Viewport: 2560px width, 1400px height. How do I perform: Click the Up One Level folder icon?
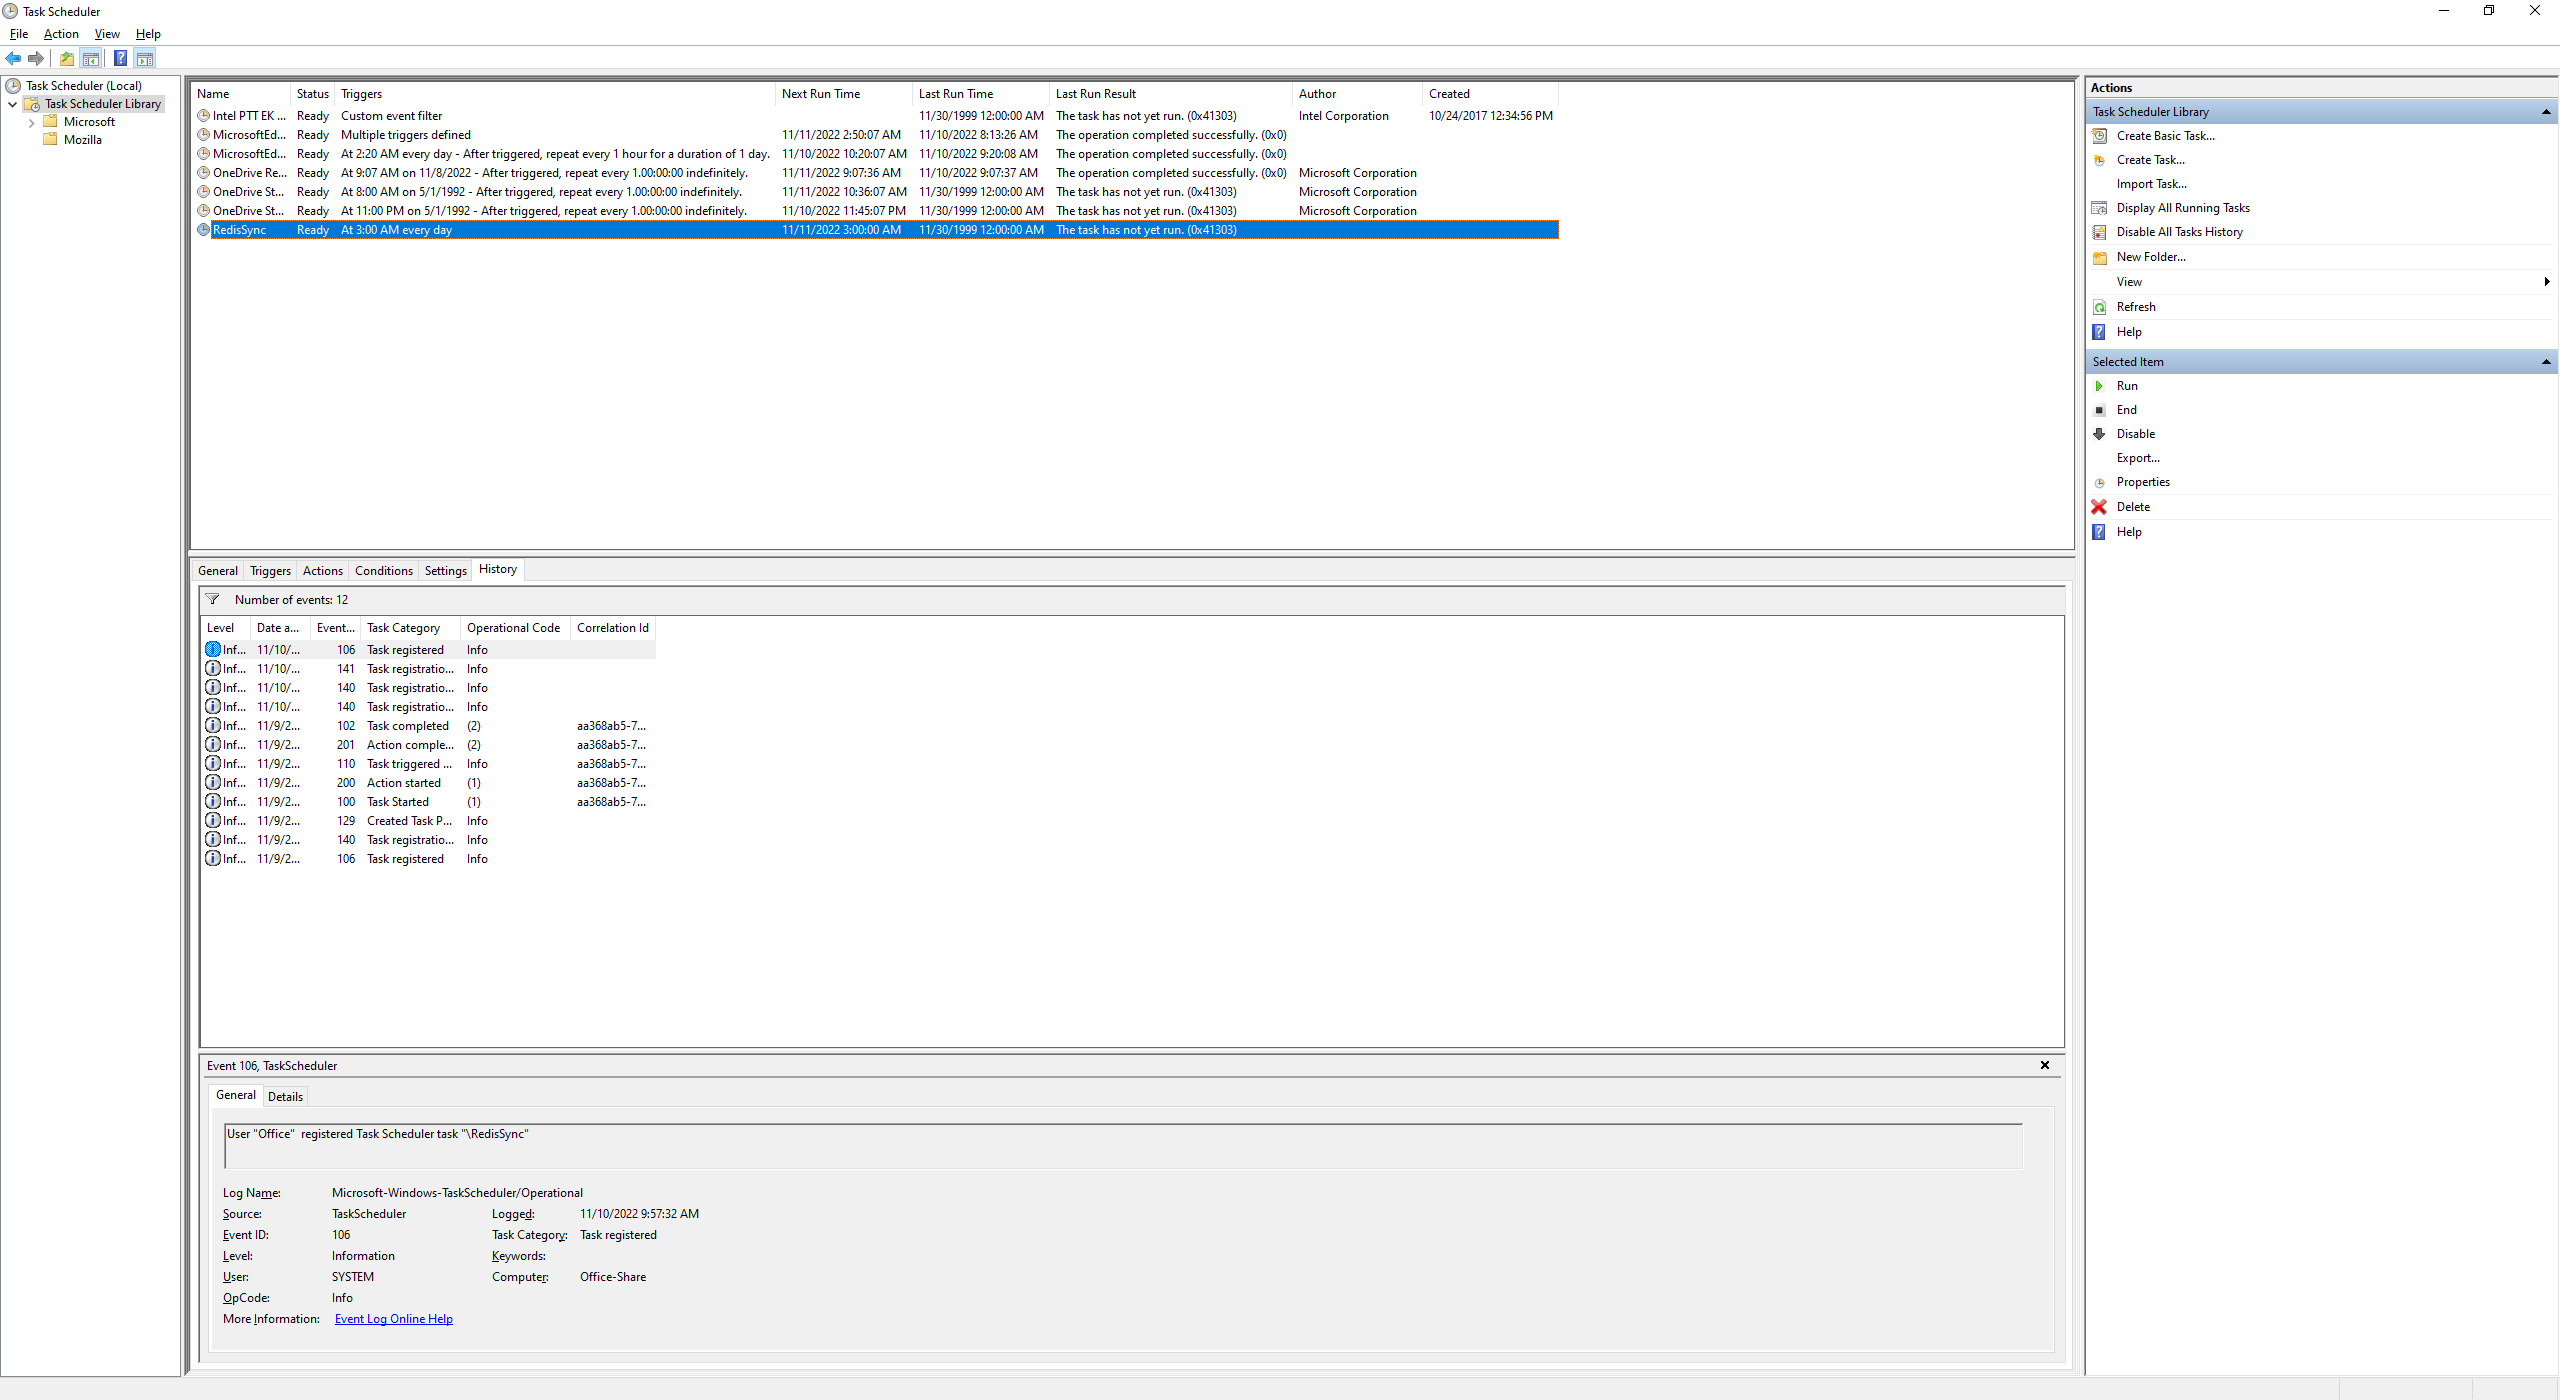coord(66,58)
